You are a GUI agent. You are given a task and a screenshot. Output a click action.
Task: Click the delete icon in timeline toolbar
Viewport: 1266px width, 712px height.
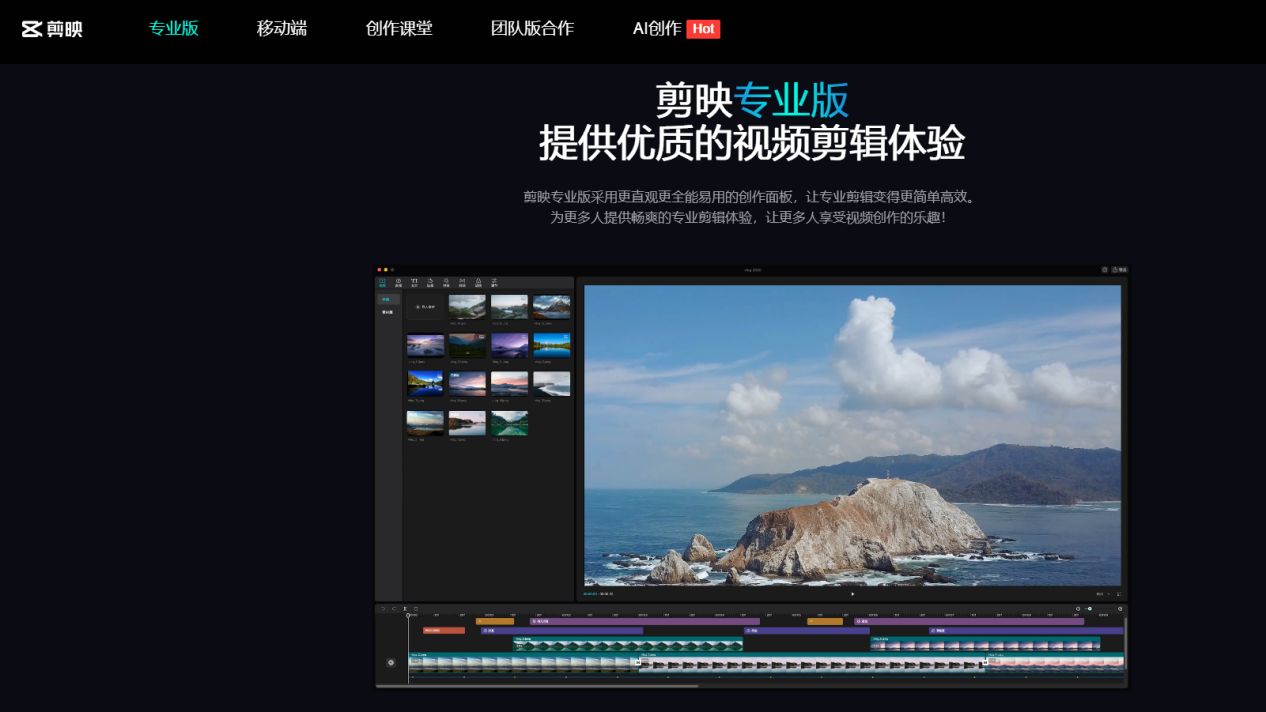(416, 609)
